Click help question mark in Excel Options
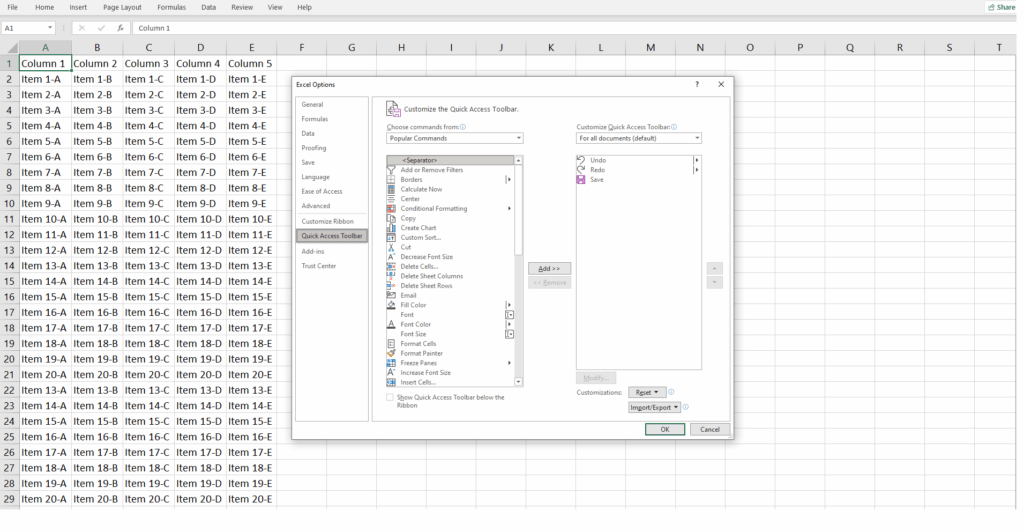Screen dimensions: 1024x532 (697, 84)
